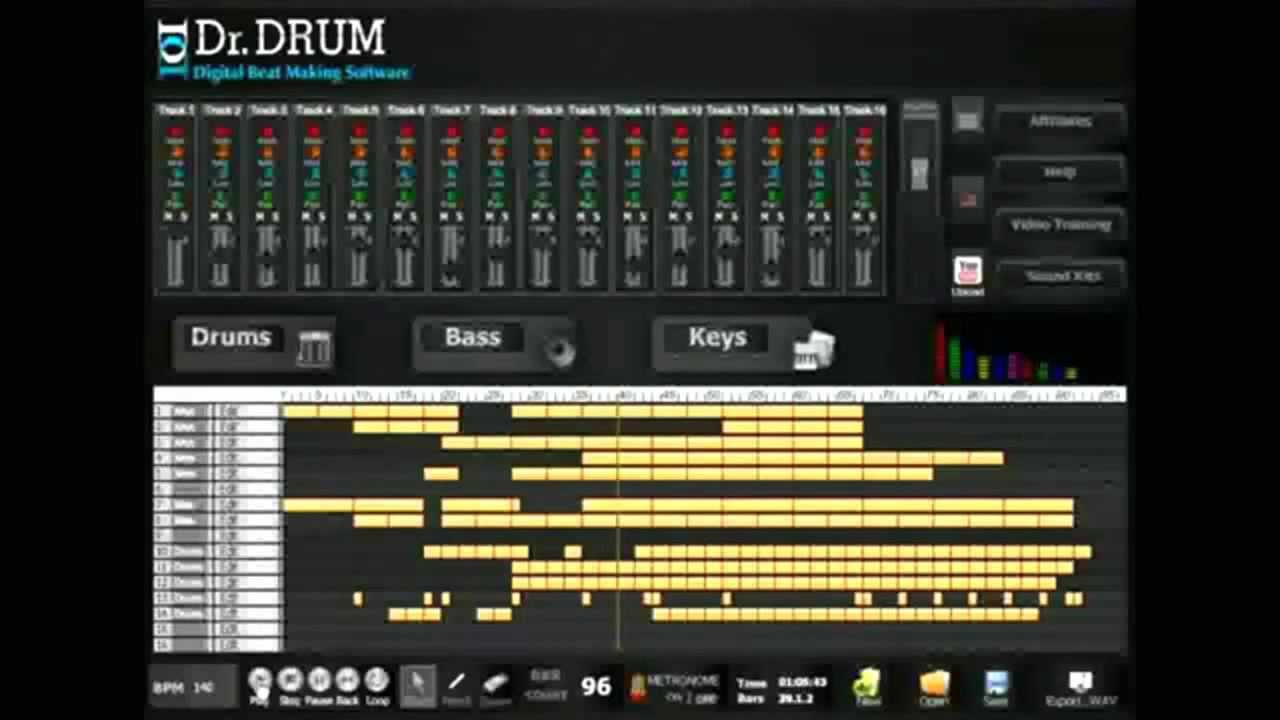Start playback with the Play button

click(x=259, y=680)
